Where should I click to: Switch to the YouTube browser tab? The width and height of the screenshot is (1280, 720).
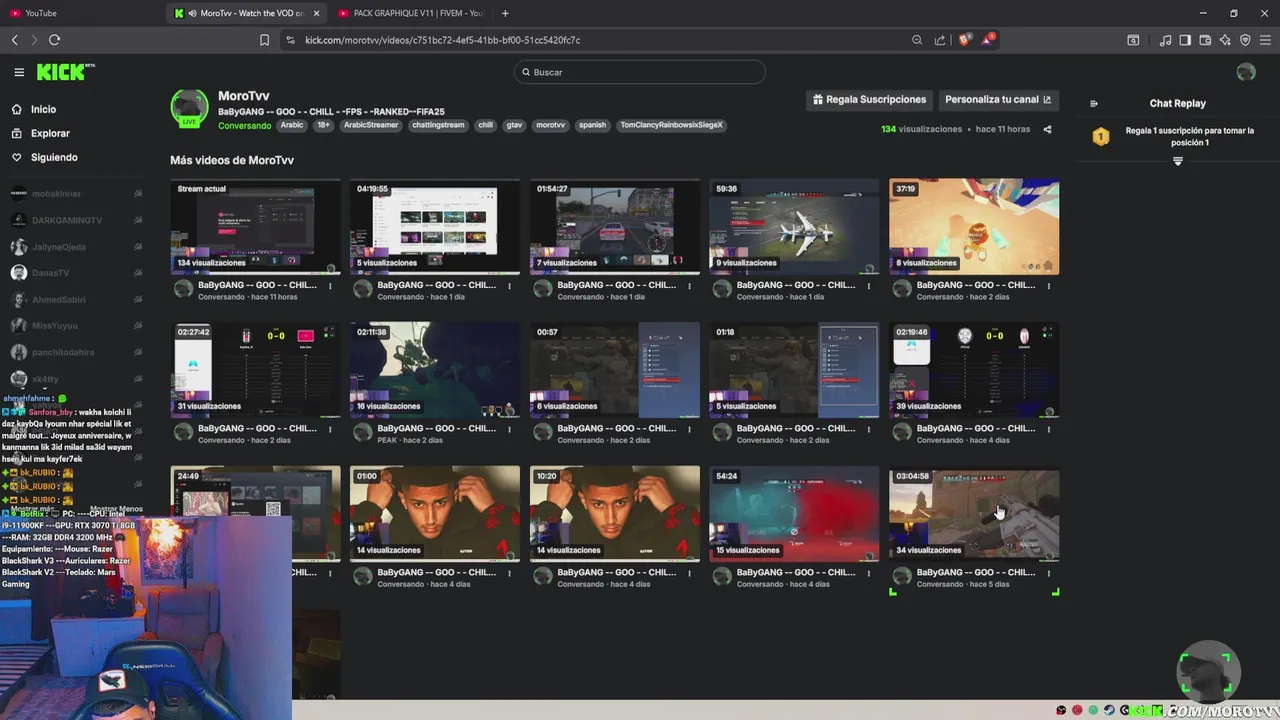click(x=80, y=13)
